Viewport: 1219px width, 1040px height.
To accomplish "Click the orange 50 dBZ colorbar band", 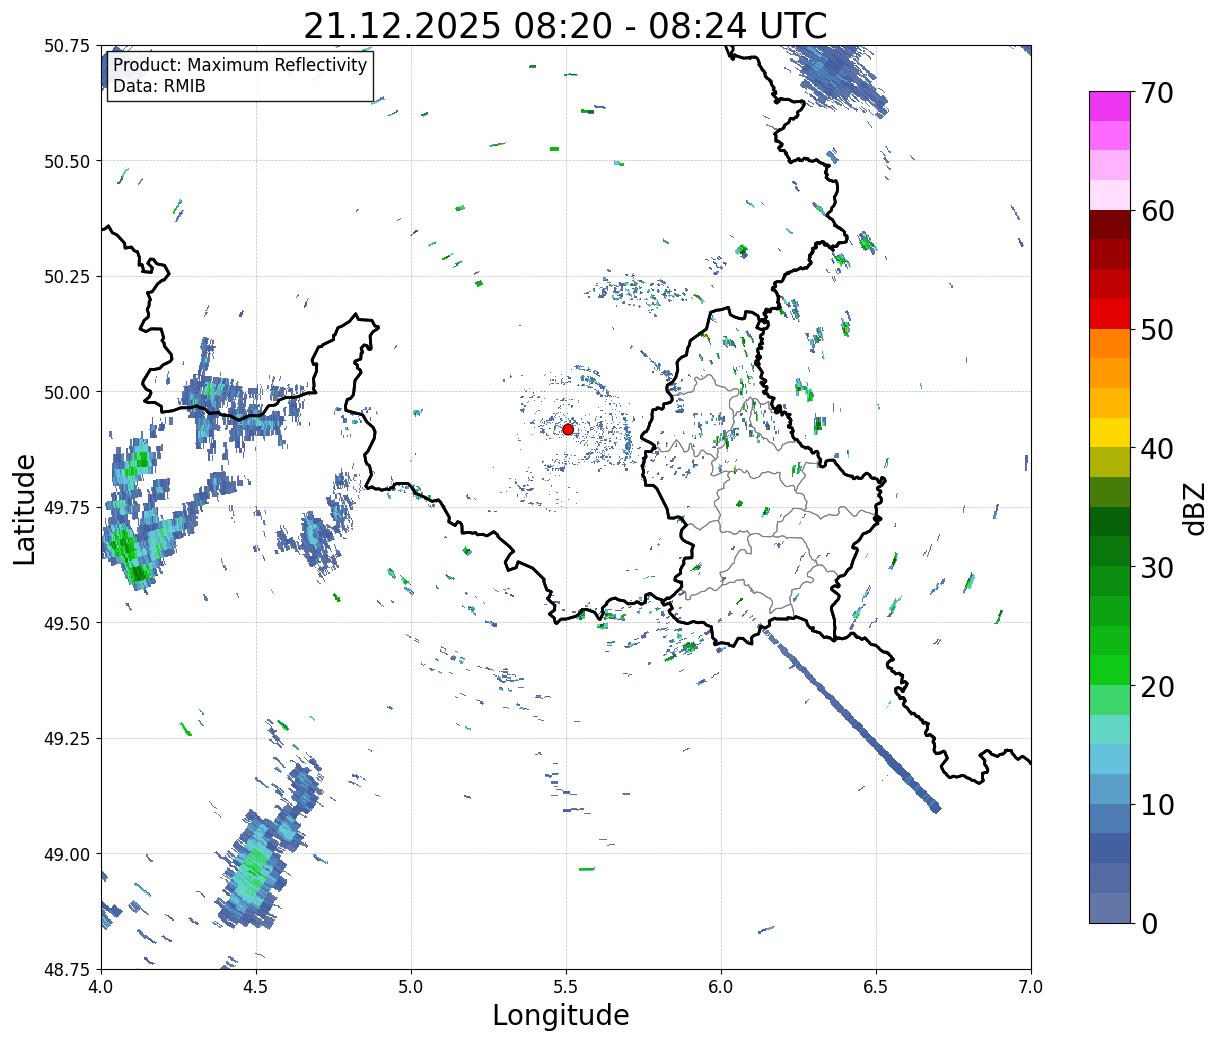I will 1110,343.
